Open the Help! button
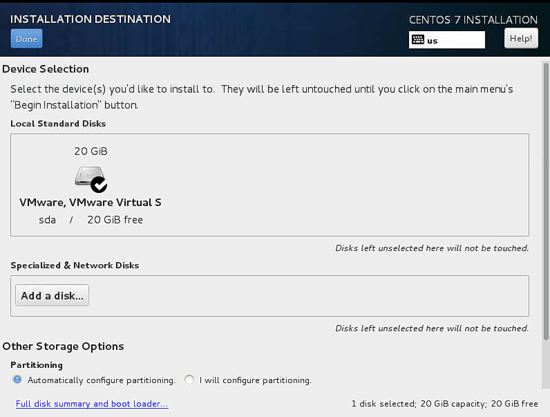This screenshot has width=550, height=417. click(x=521, y=38)
